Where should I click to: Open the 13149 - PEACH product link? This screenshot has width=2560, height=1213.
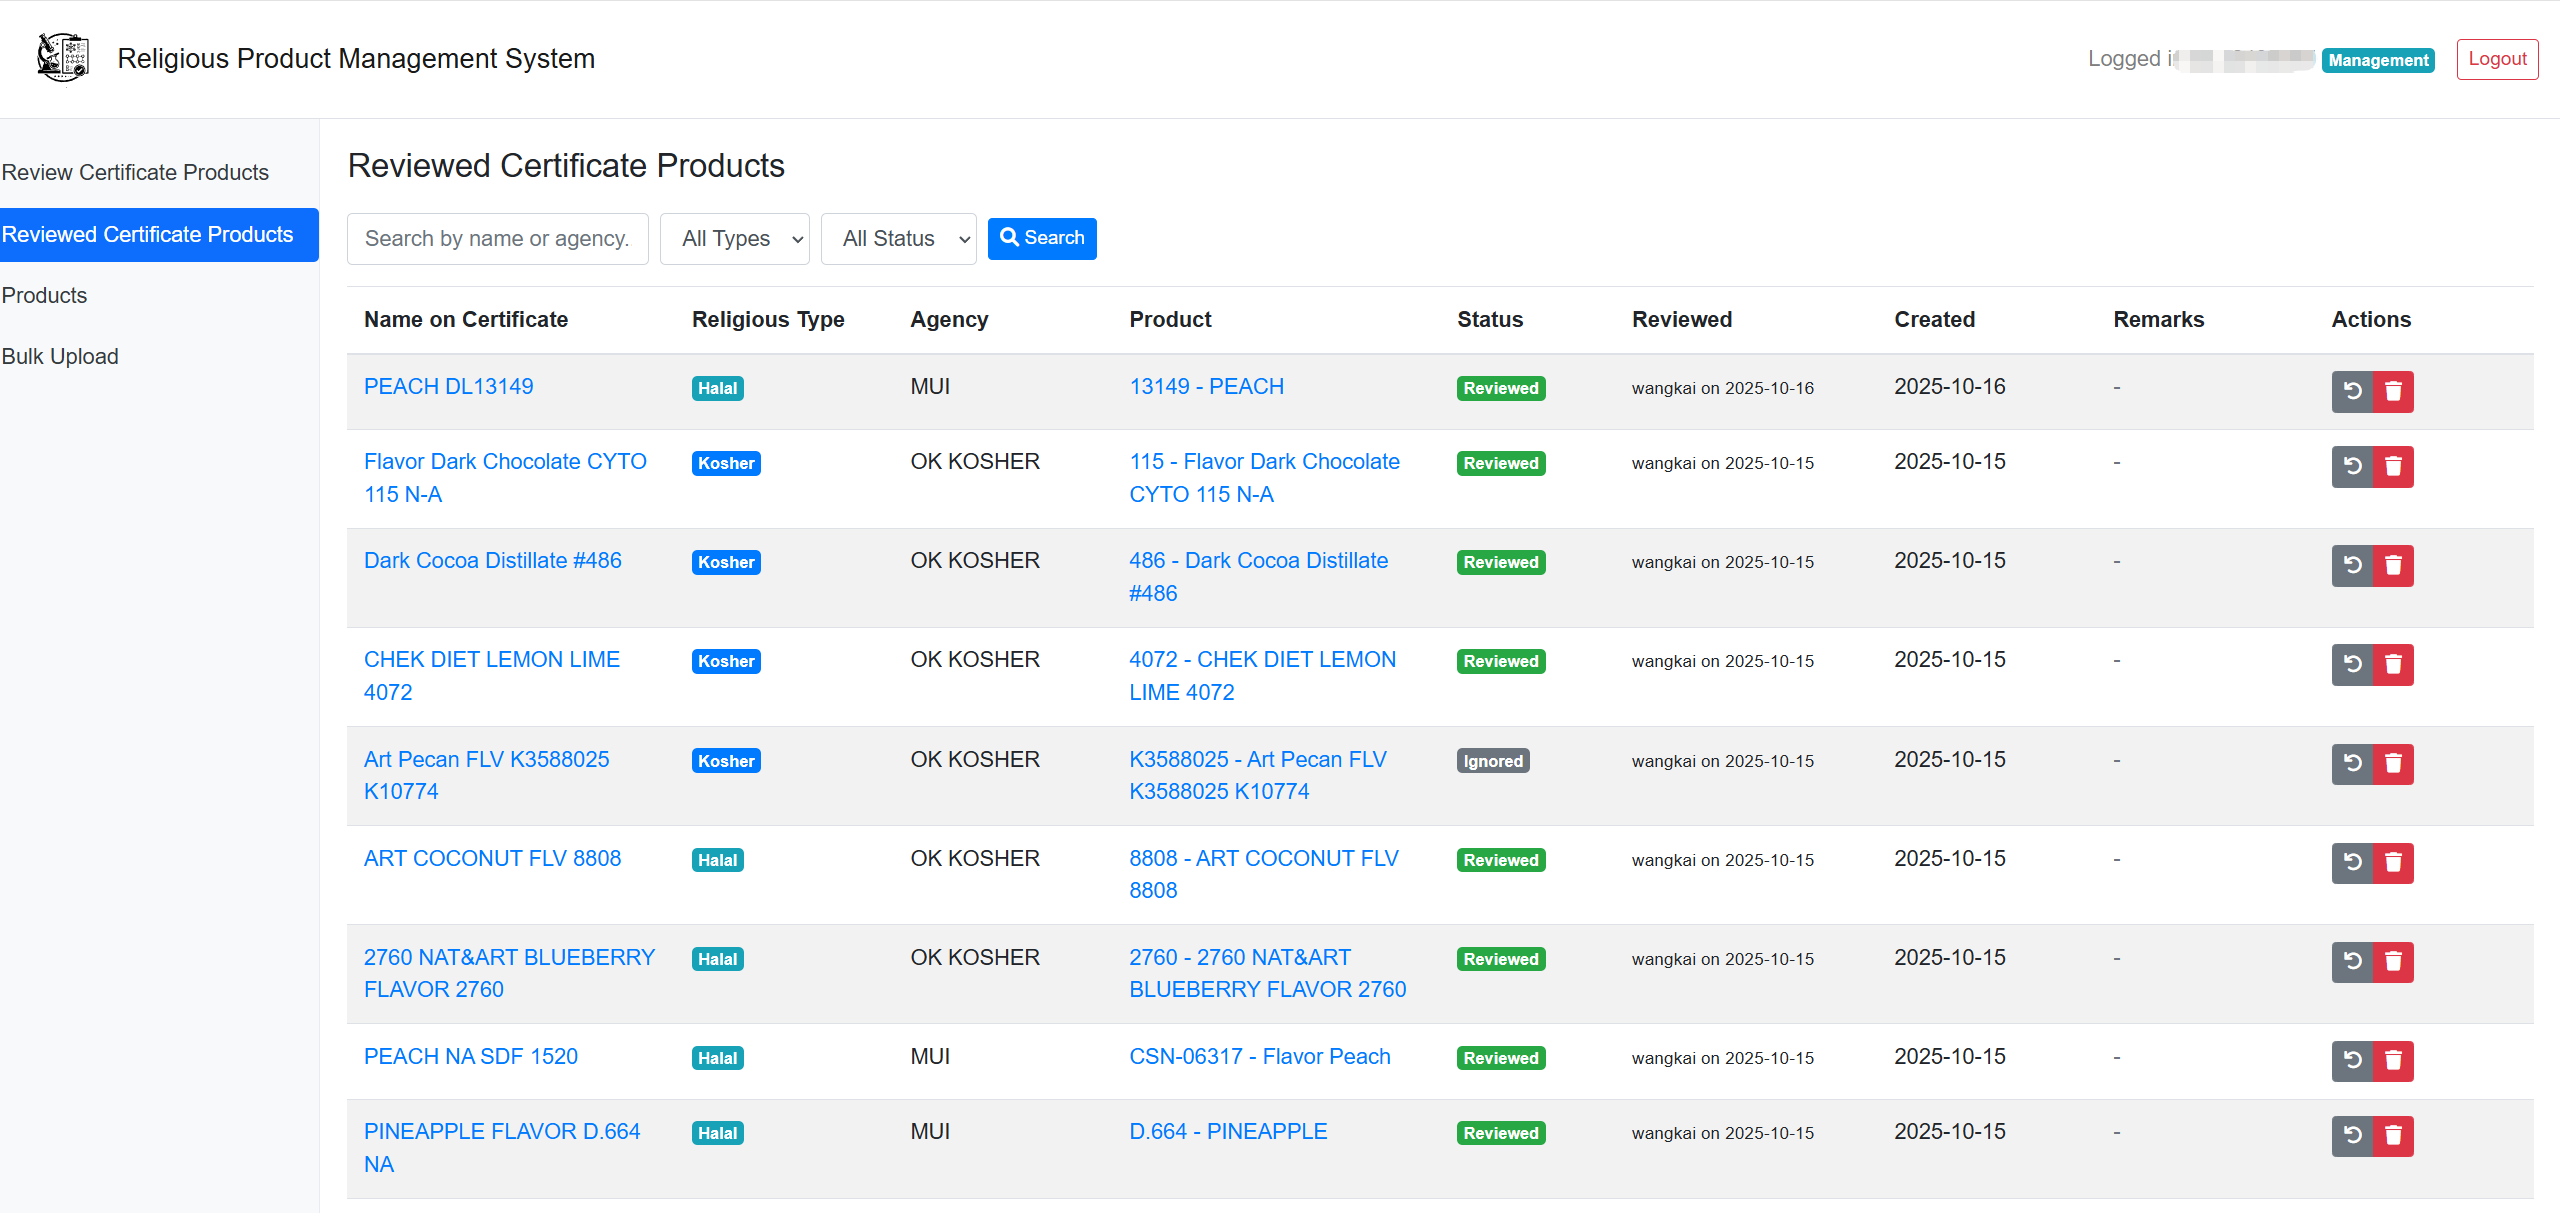(1206, 386)
